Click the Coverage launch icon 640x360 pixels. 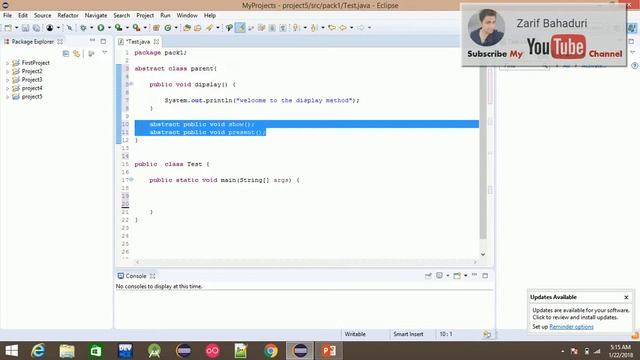click(118, 28)
